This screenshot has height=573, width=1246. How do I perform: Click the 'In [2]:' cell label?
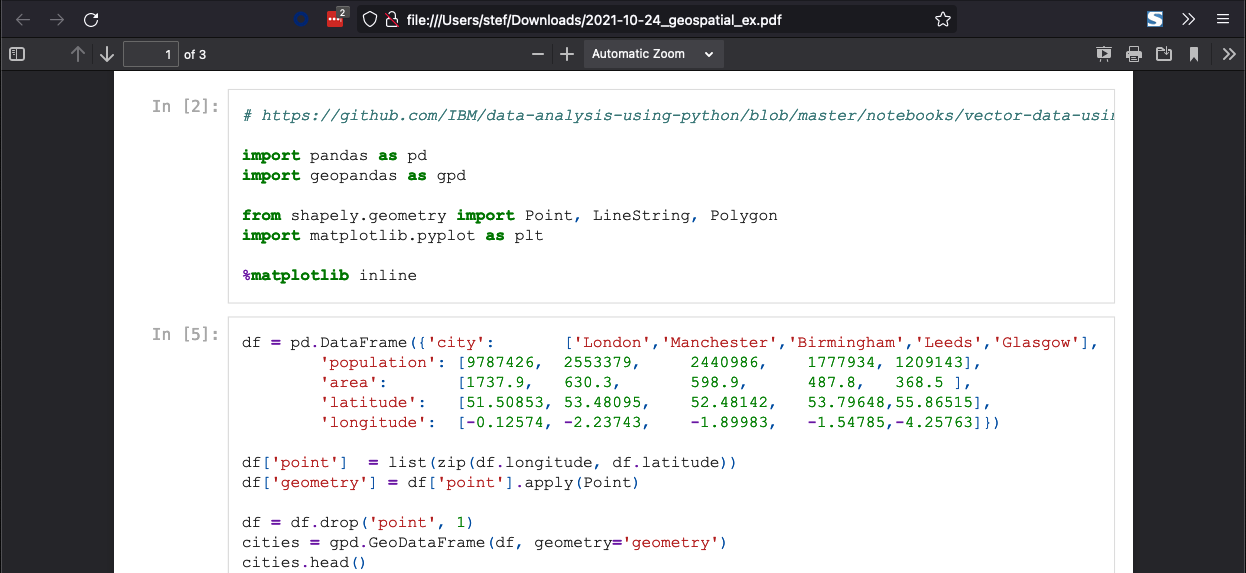click(x=186, y=106)
